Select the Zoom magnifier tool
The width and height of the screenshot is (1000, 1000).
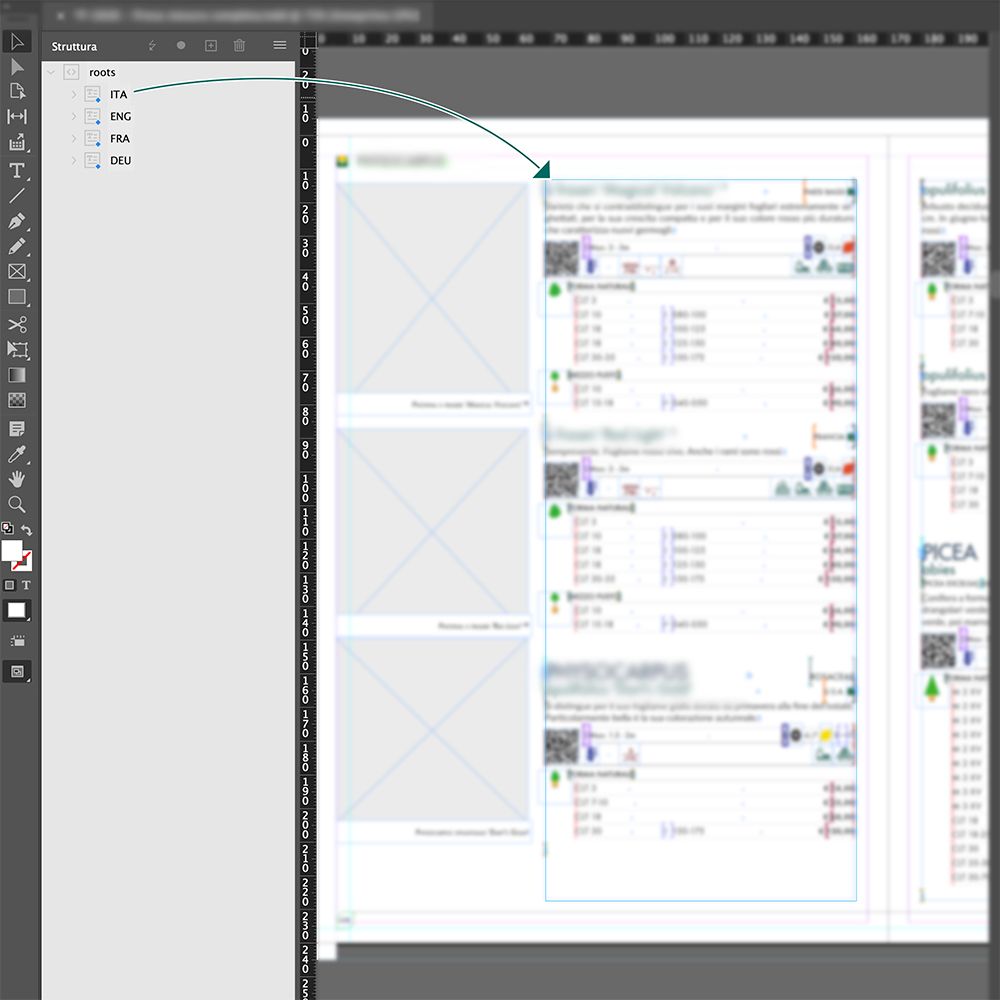17,504
